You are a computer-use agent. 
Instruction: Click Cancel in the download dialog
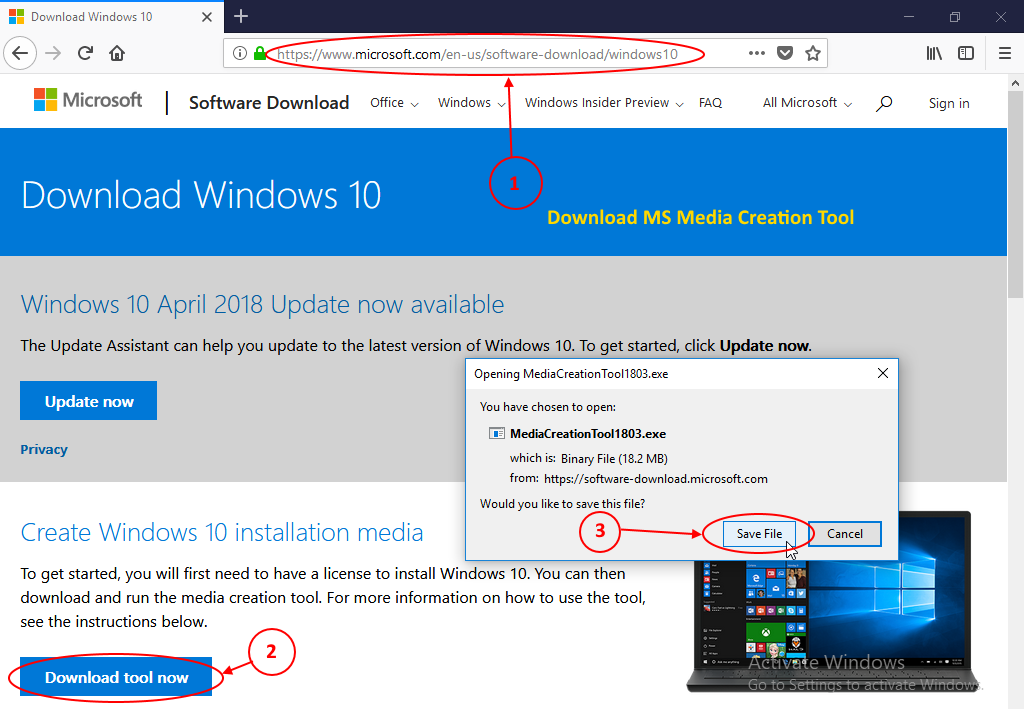tap(845, 533)
